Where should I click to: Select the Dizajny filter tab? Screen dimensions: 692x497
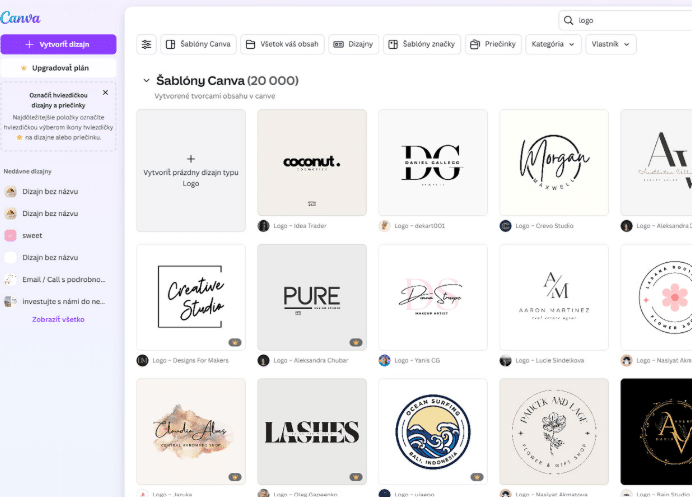click(x=354, y=44)
